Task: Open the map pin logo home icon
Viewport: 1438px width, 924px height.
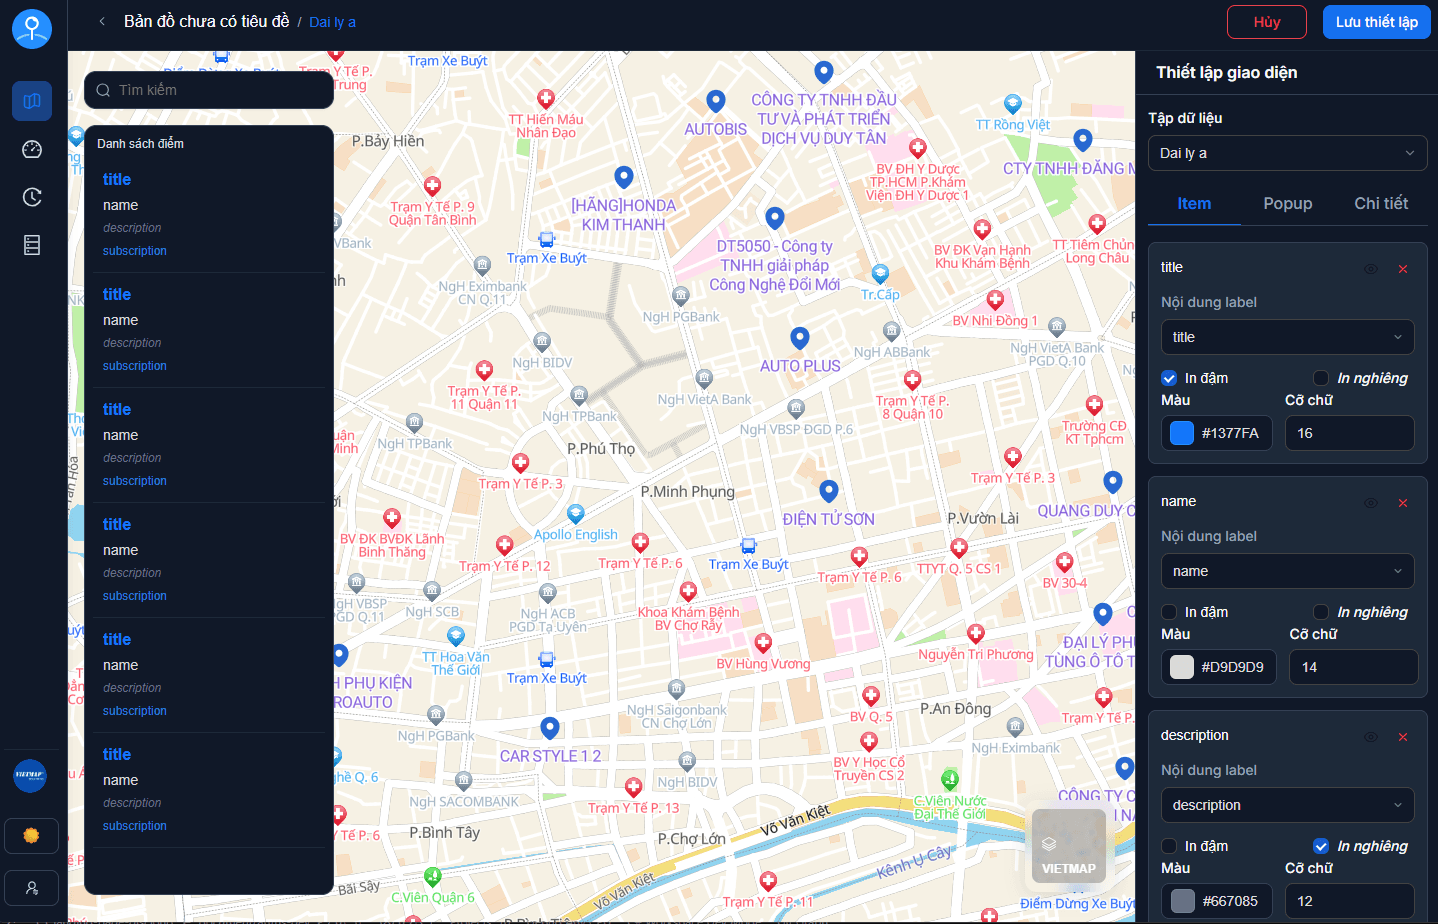Action: pos(32,29)
